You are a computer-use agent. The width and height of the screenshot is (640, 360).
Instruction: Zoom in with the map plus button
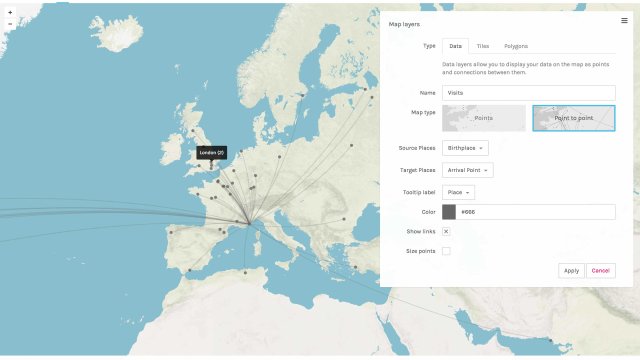pyautogui.click(x=10, y=13)
